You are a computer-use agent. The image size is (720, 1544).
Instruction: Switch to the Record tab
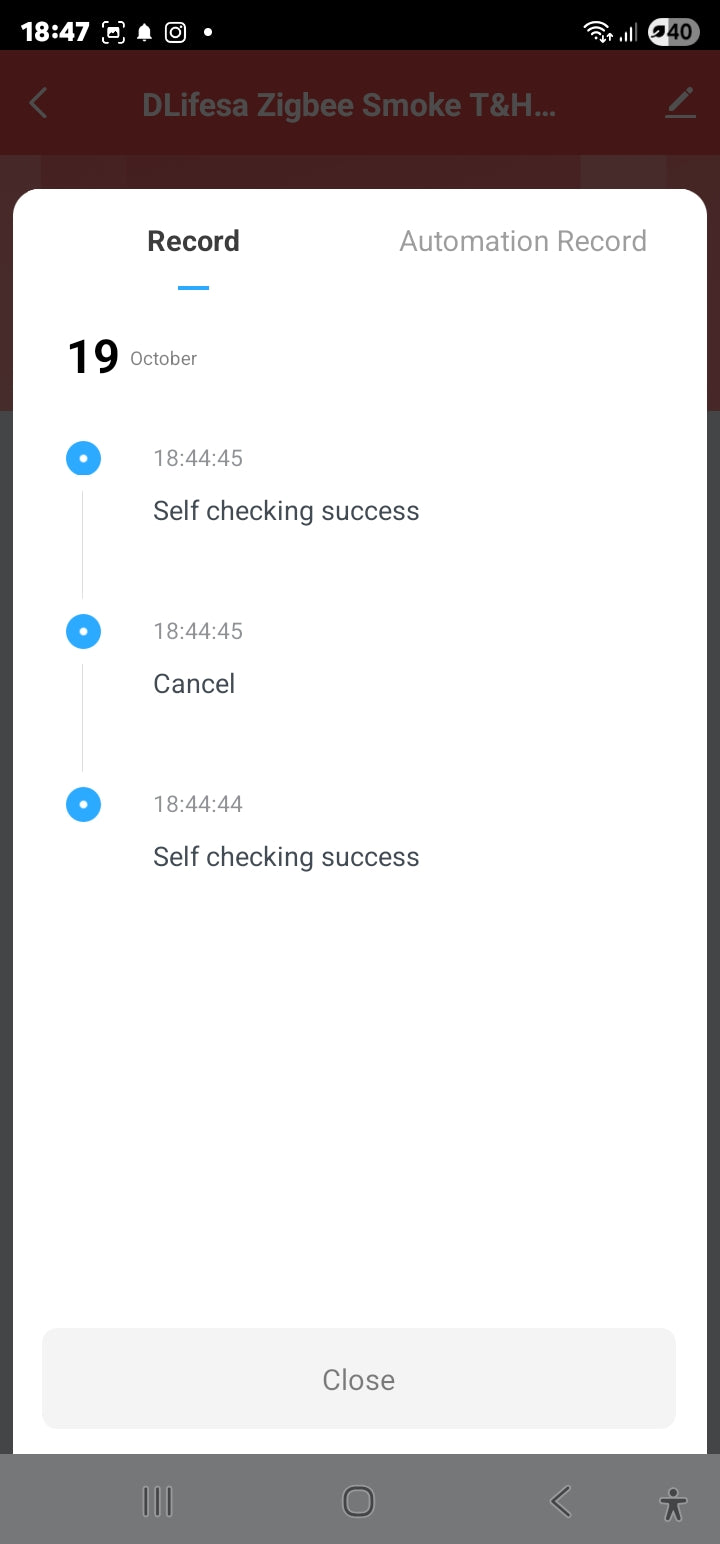coord(193,241)
